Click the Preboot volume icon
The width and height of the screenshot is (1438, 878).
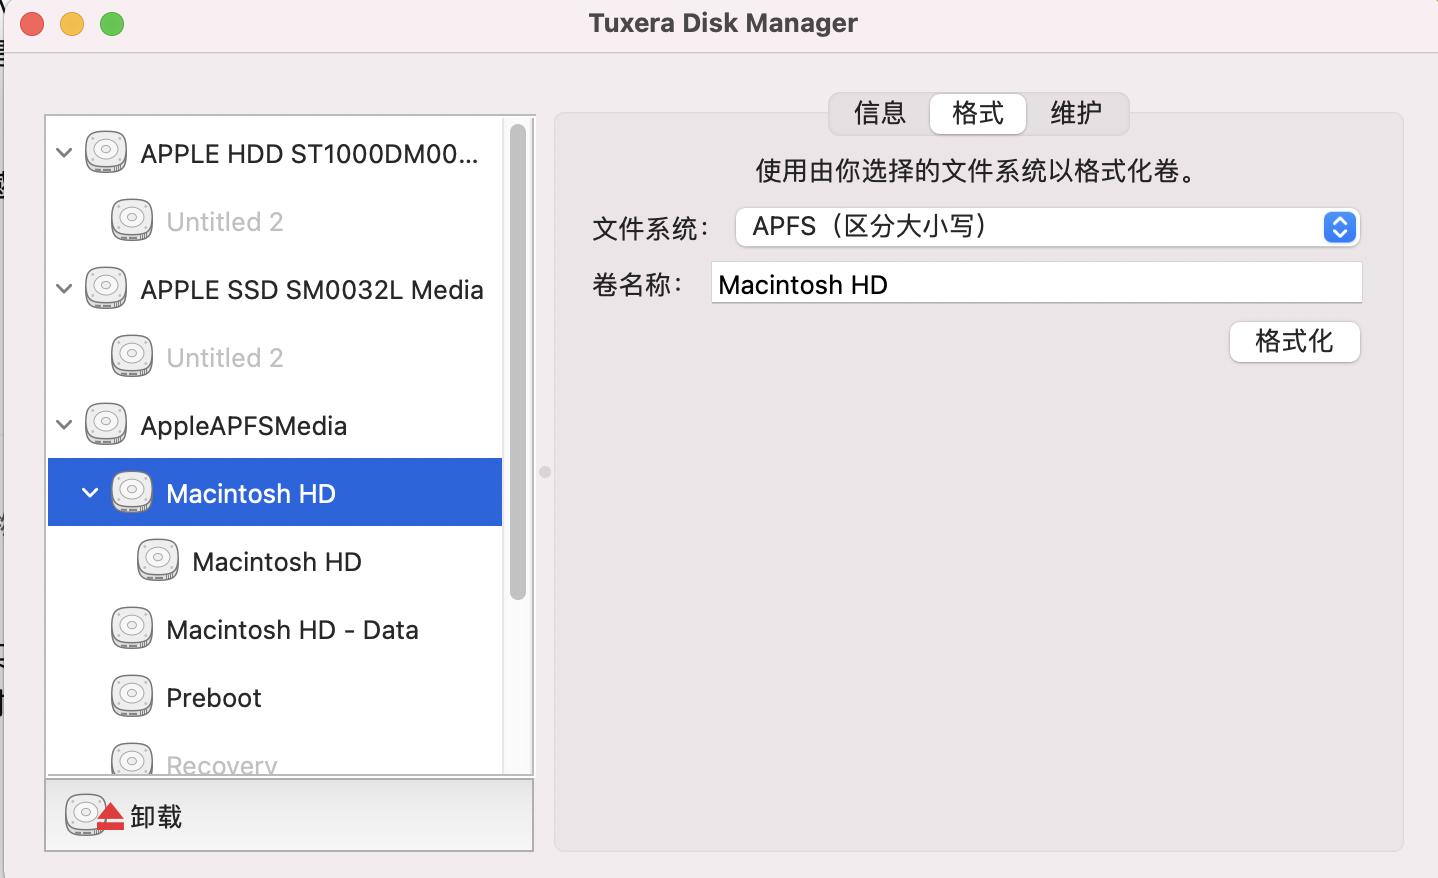click(131, 696)
